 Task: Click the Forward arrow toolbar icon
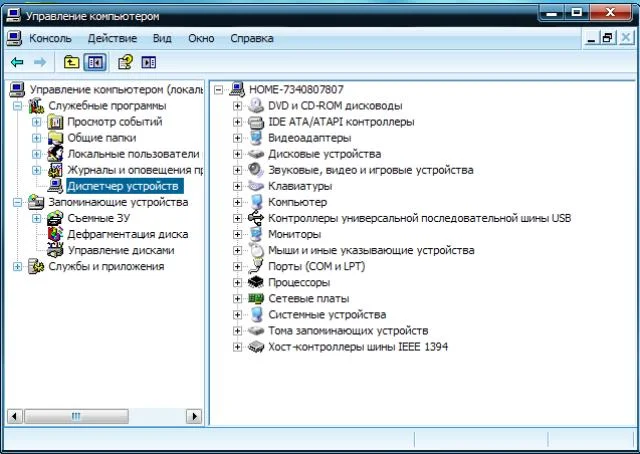pos(40,62)
